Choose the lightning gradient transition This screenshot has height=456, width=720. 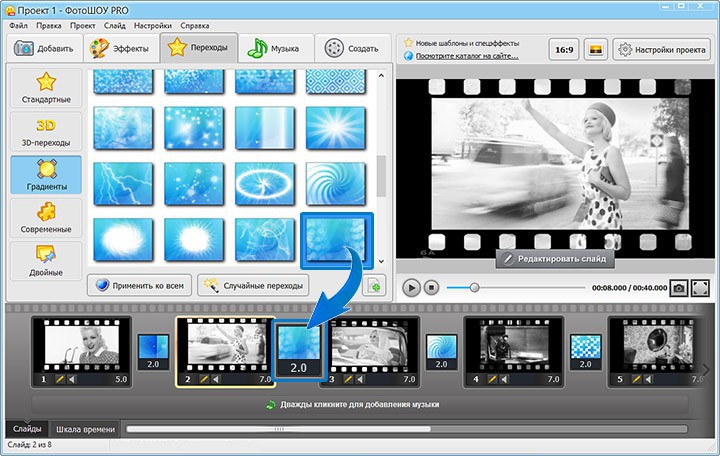pos(123,184)
